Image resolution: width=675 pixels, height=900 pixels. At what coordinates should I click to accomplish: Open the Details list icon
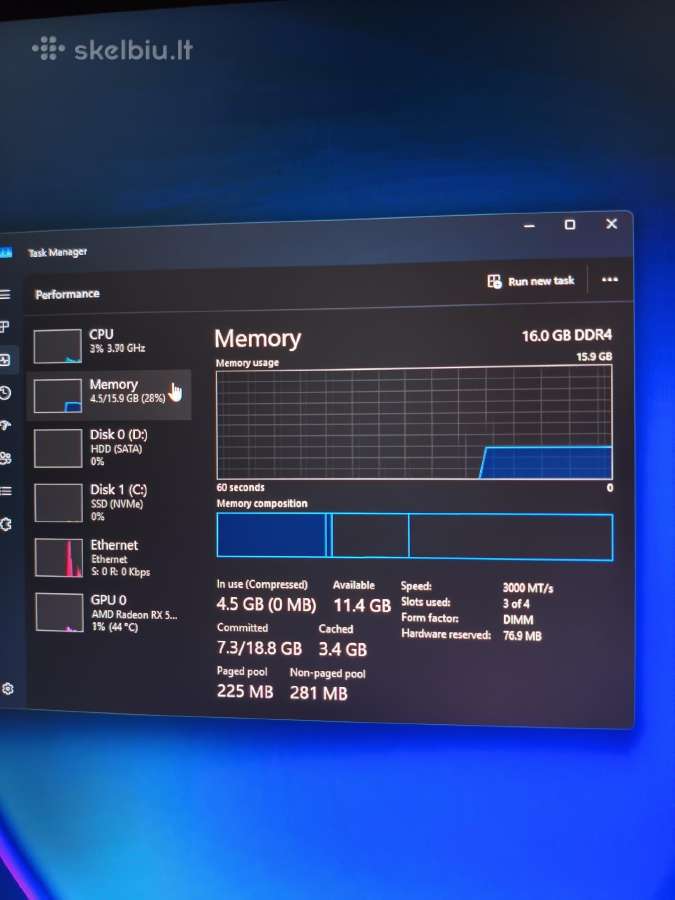[x=6, y=491]
